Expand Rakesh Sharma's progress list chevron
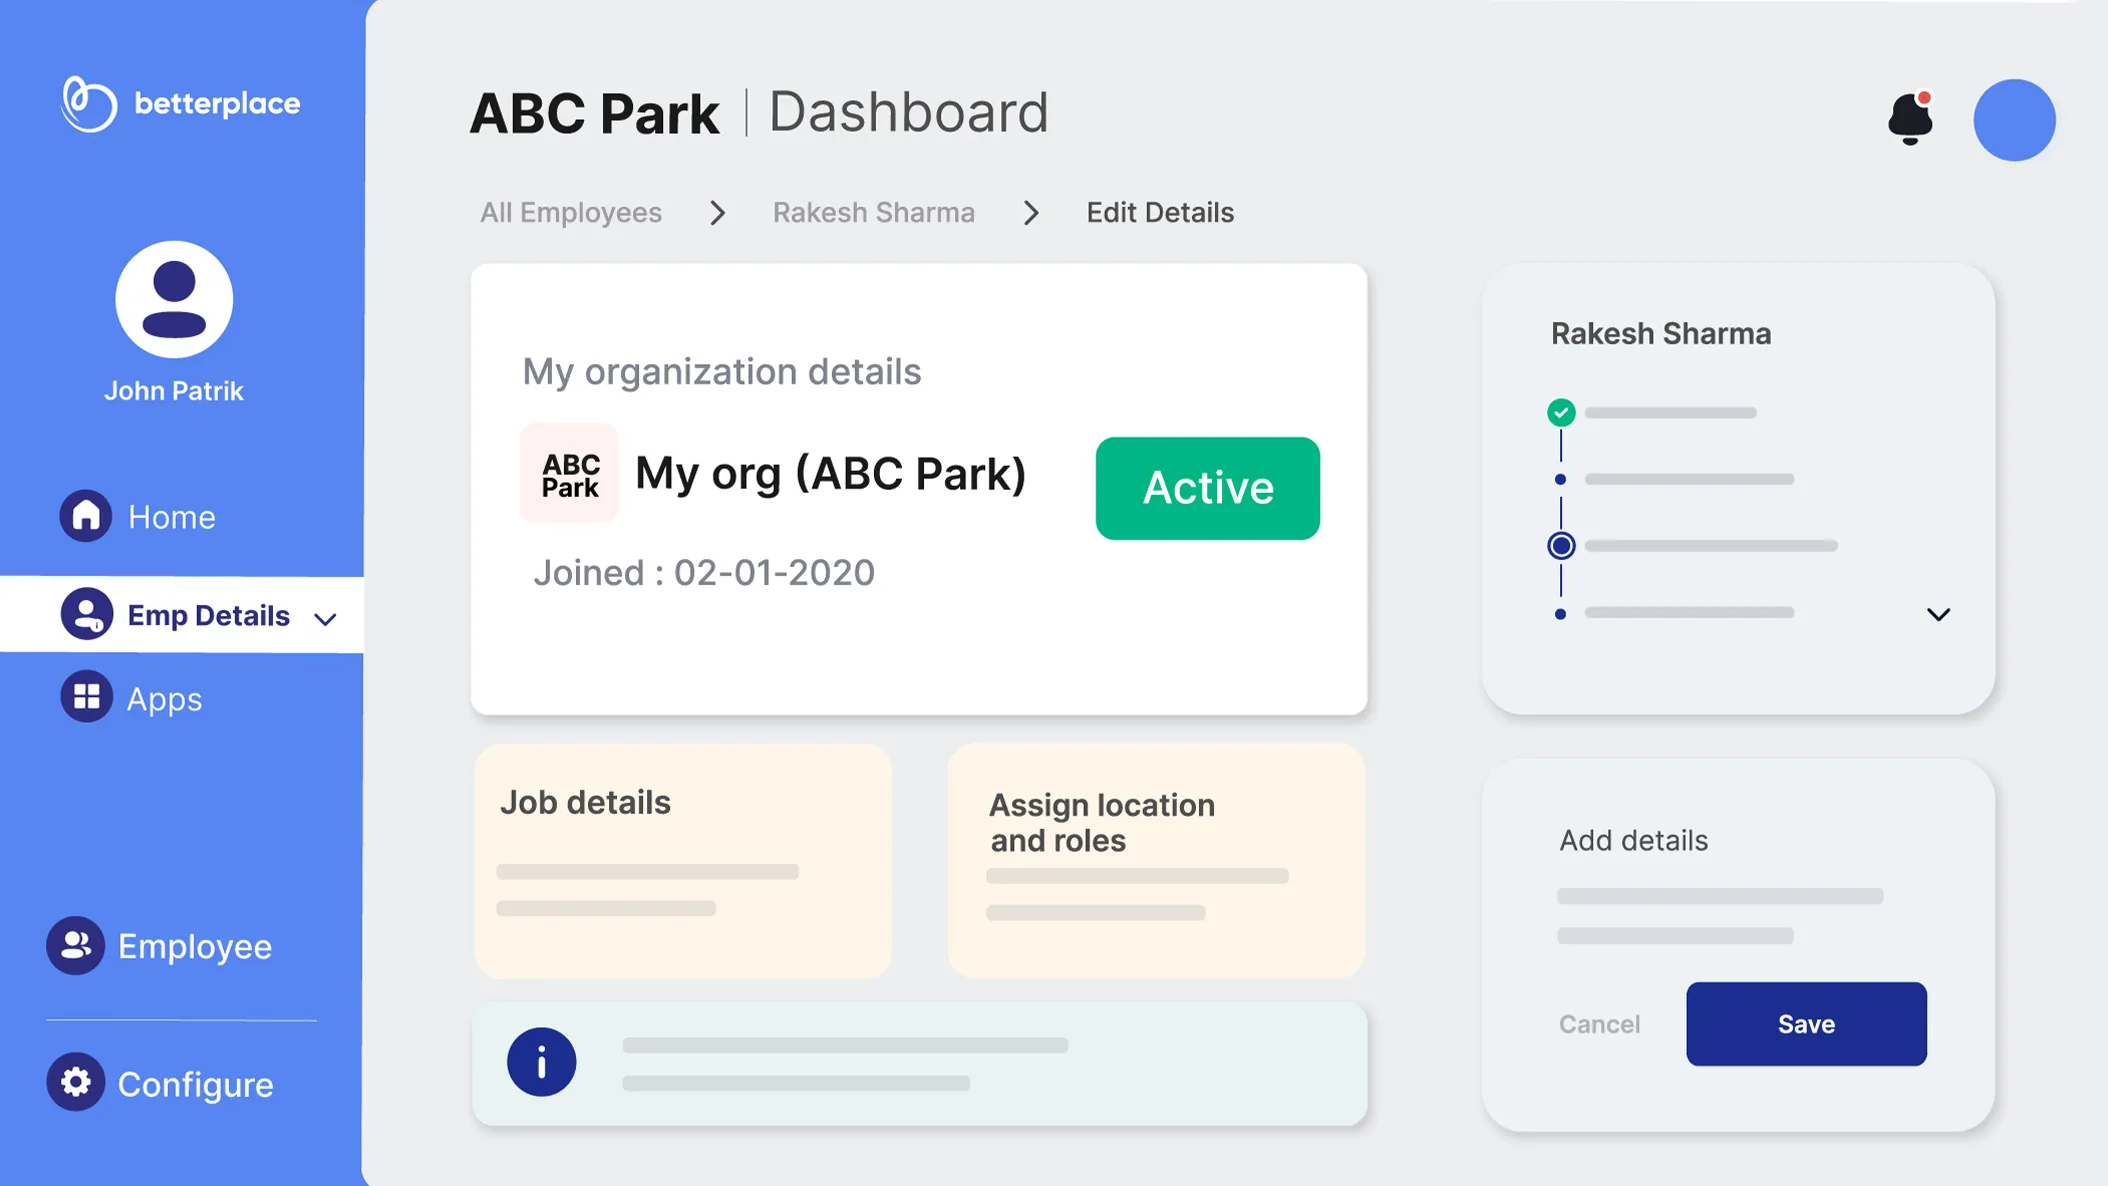 point(1937,615)
